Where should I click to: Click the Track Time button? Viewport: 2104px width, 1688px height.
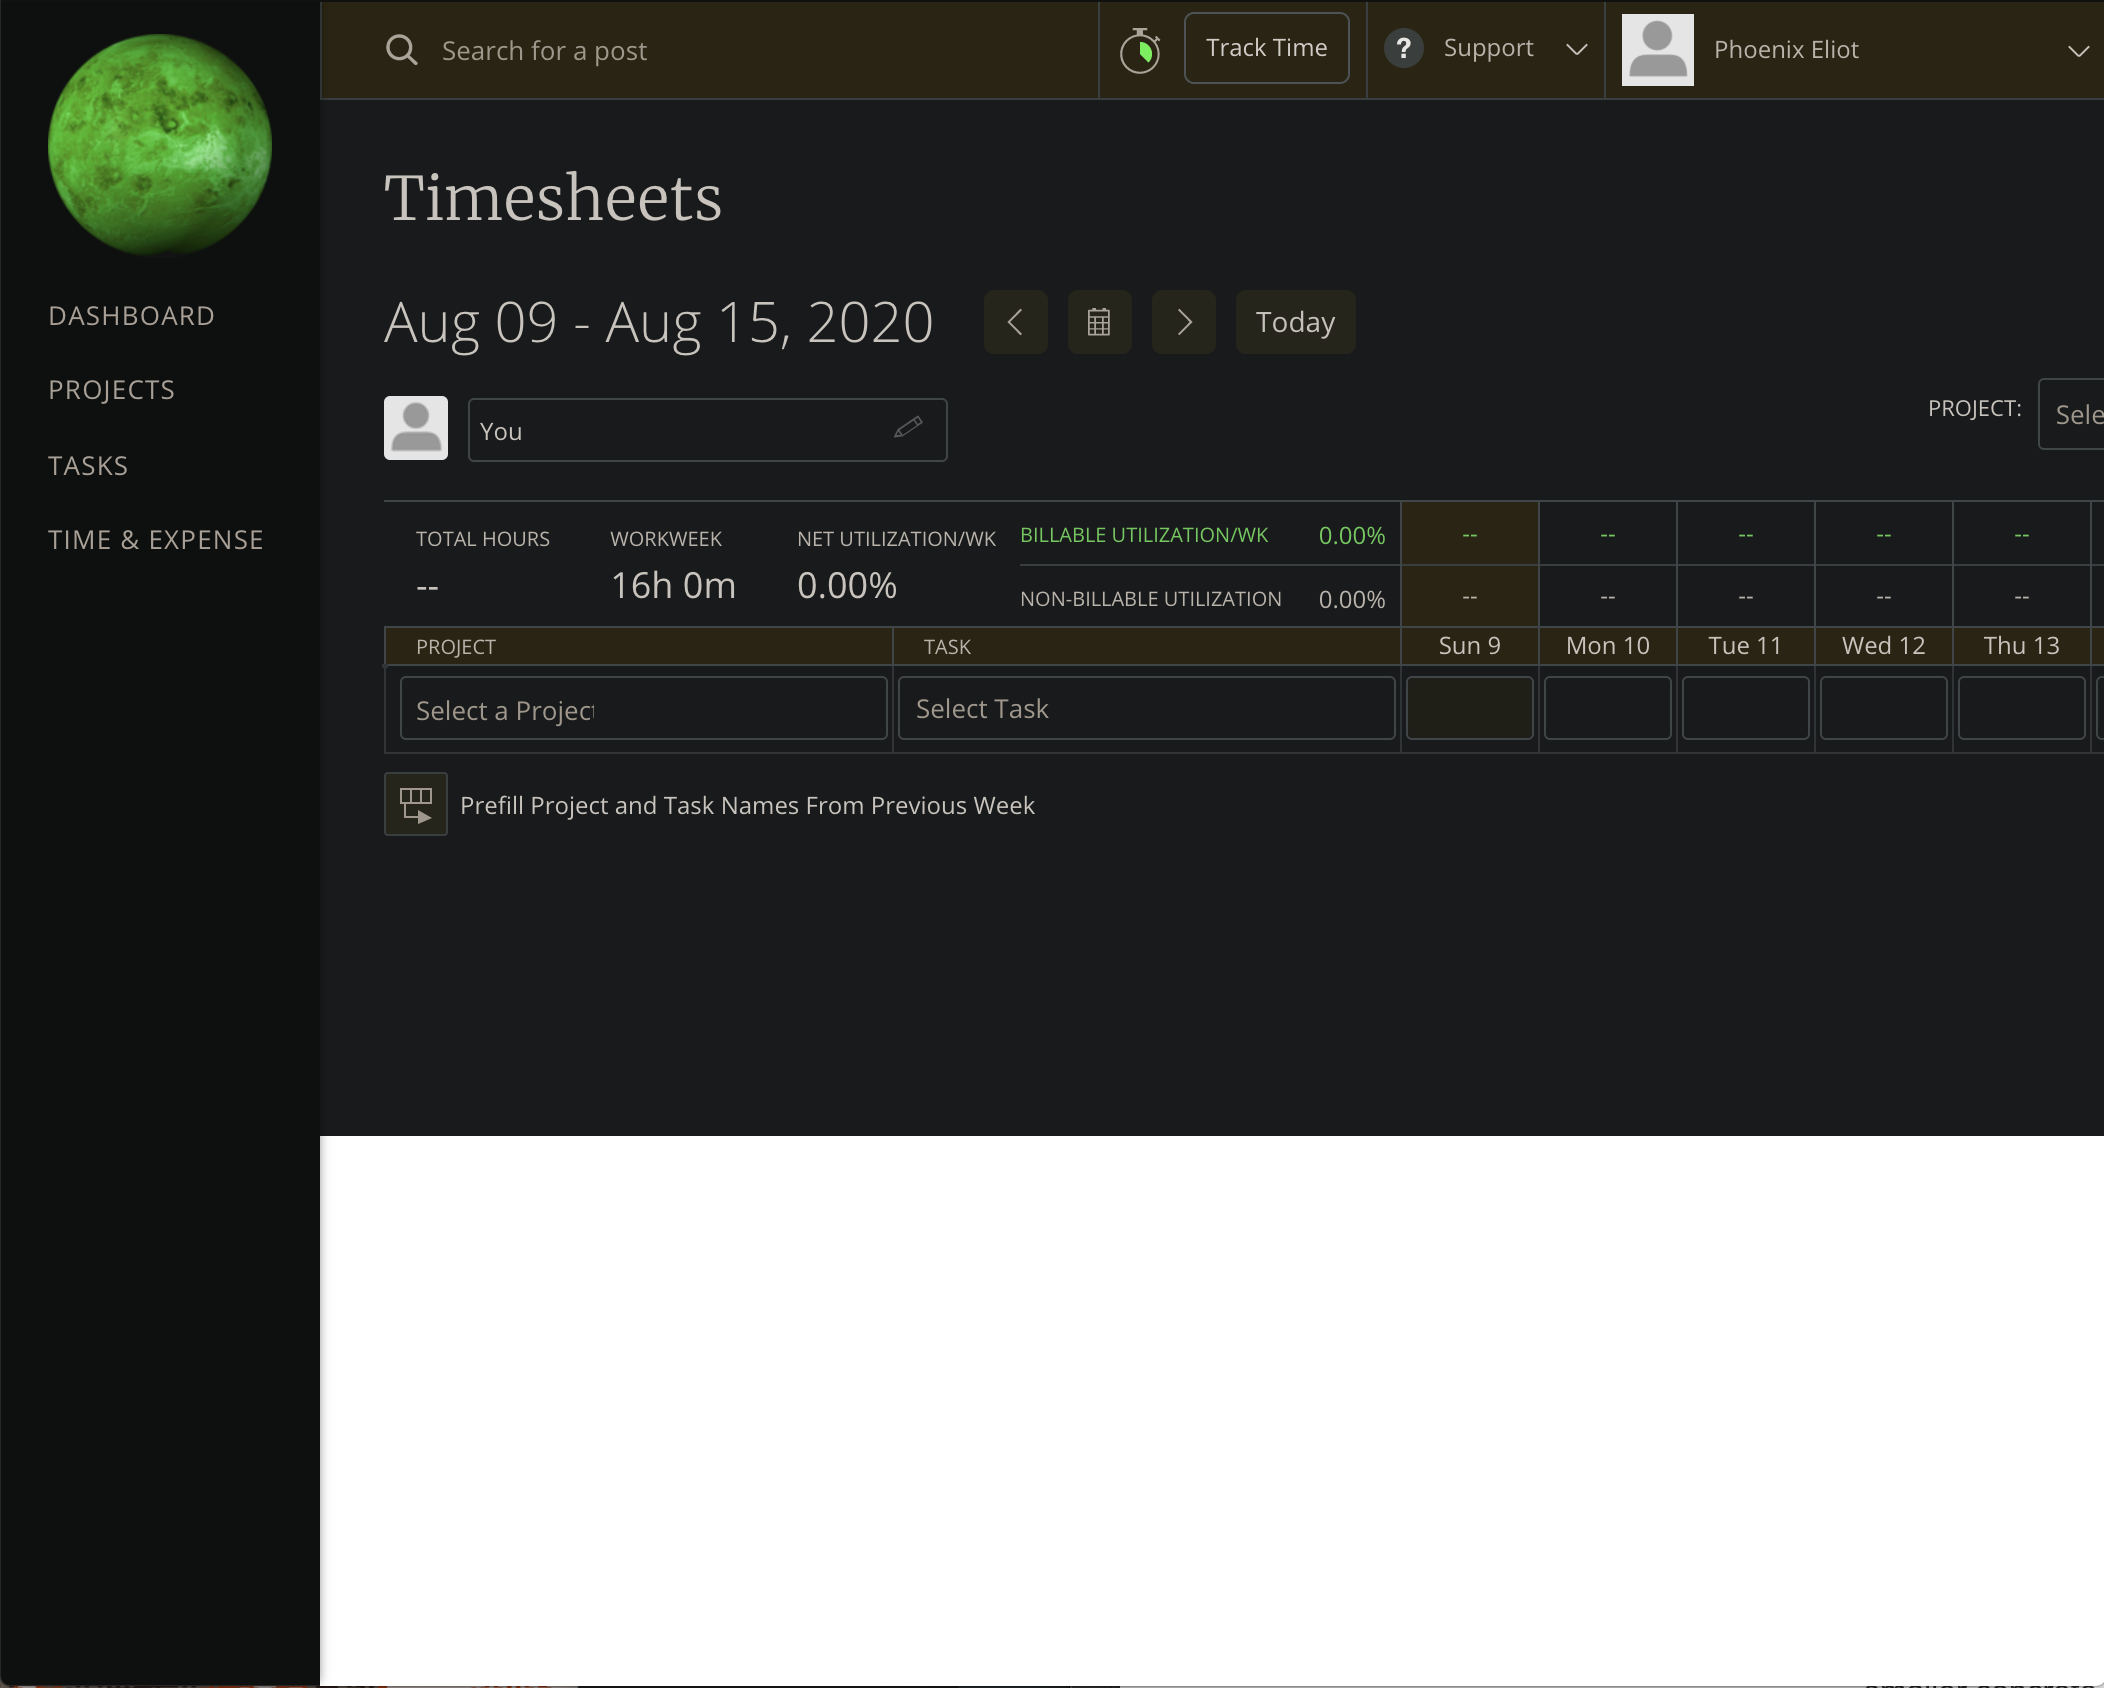coord(1266,47)
